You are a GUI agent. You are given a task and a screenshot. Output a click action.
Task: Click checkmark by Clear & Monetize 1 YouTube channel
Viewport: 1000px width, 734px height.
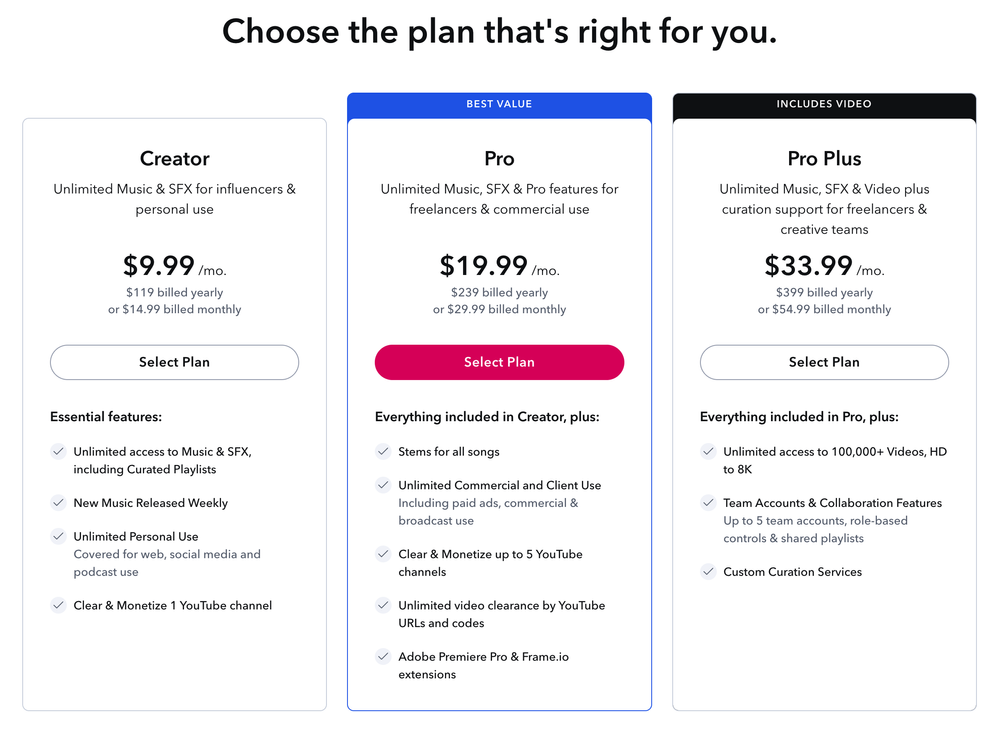58,605
